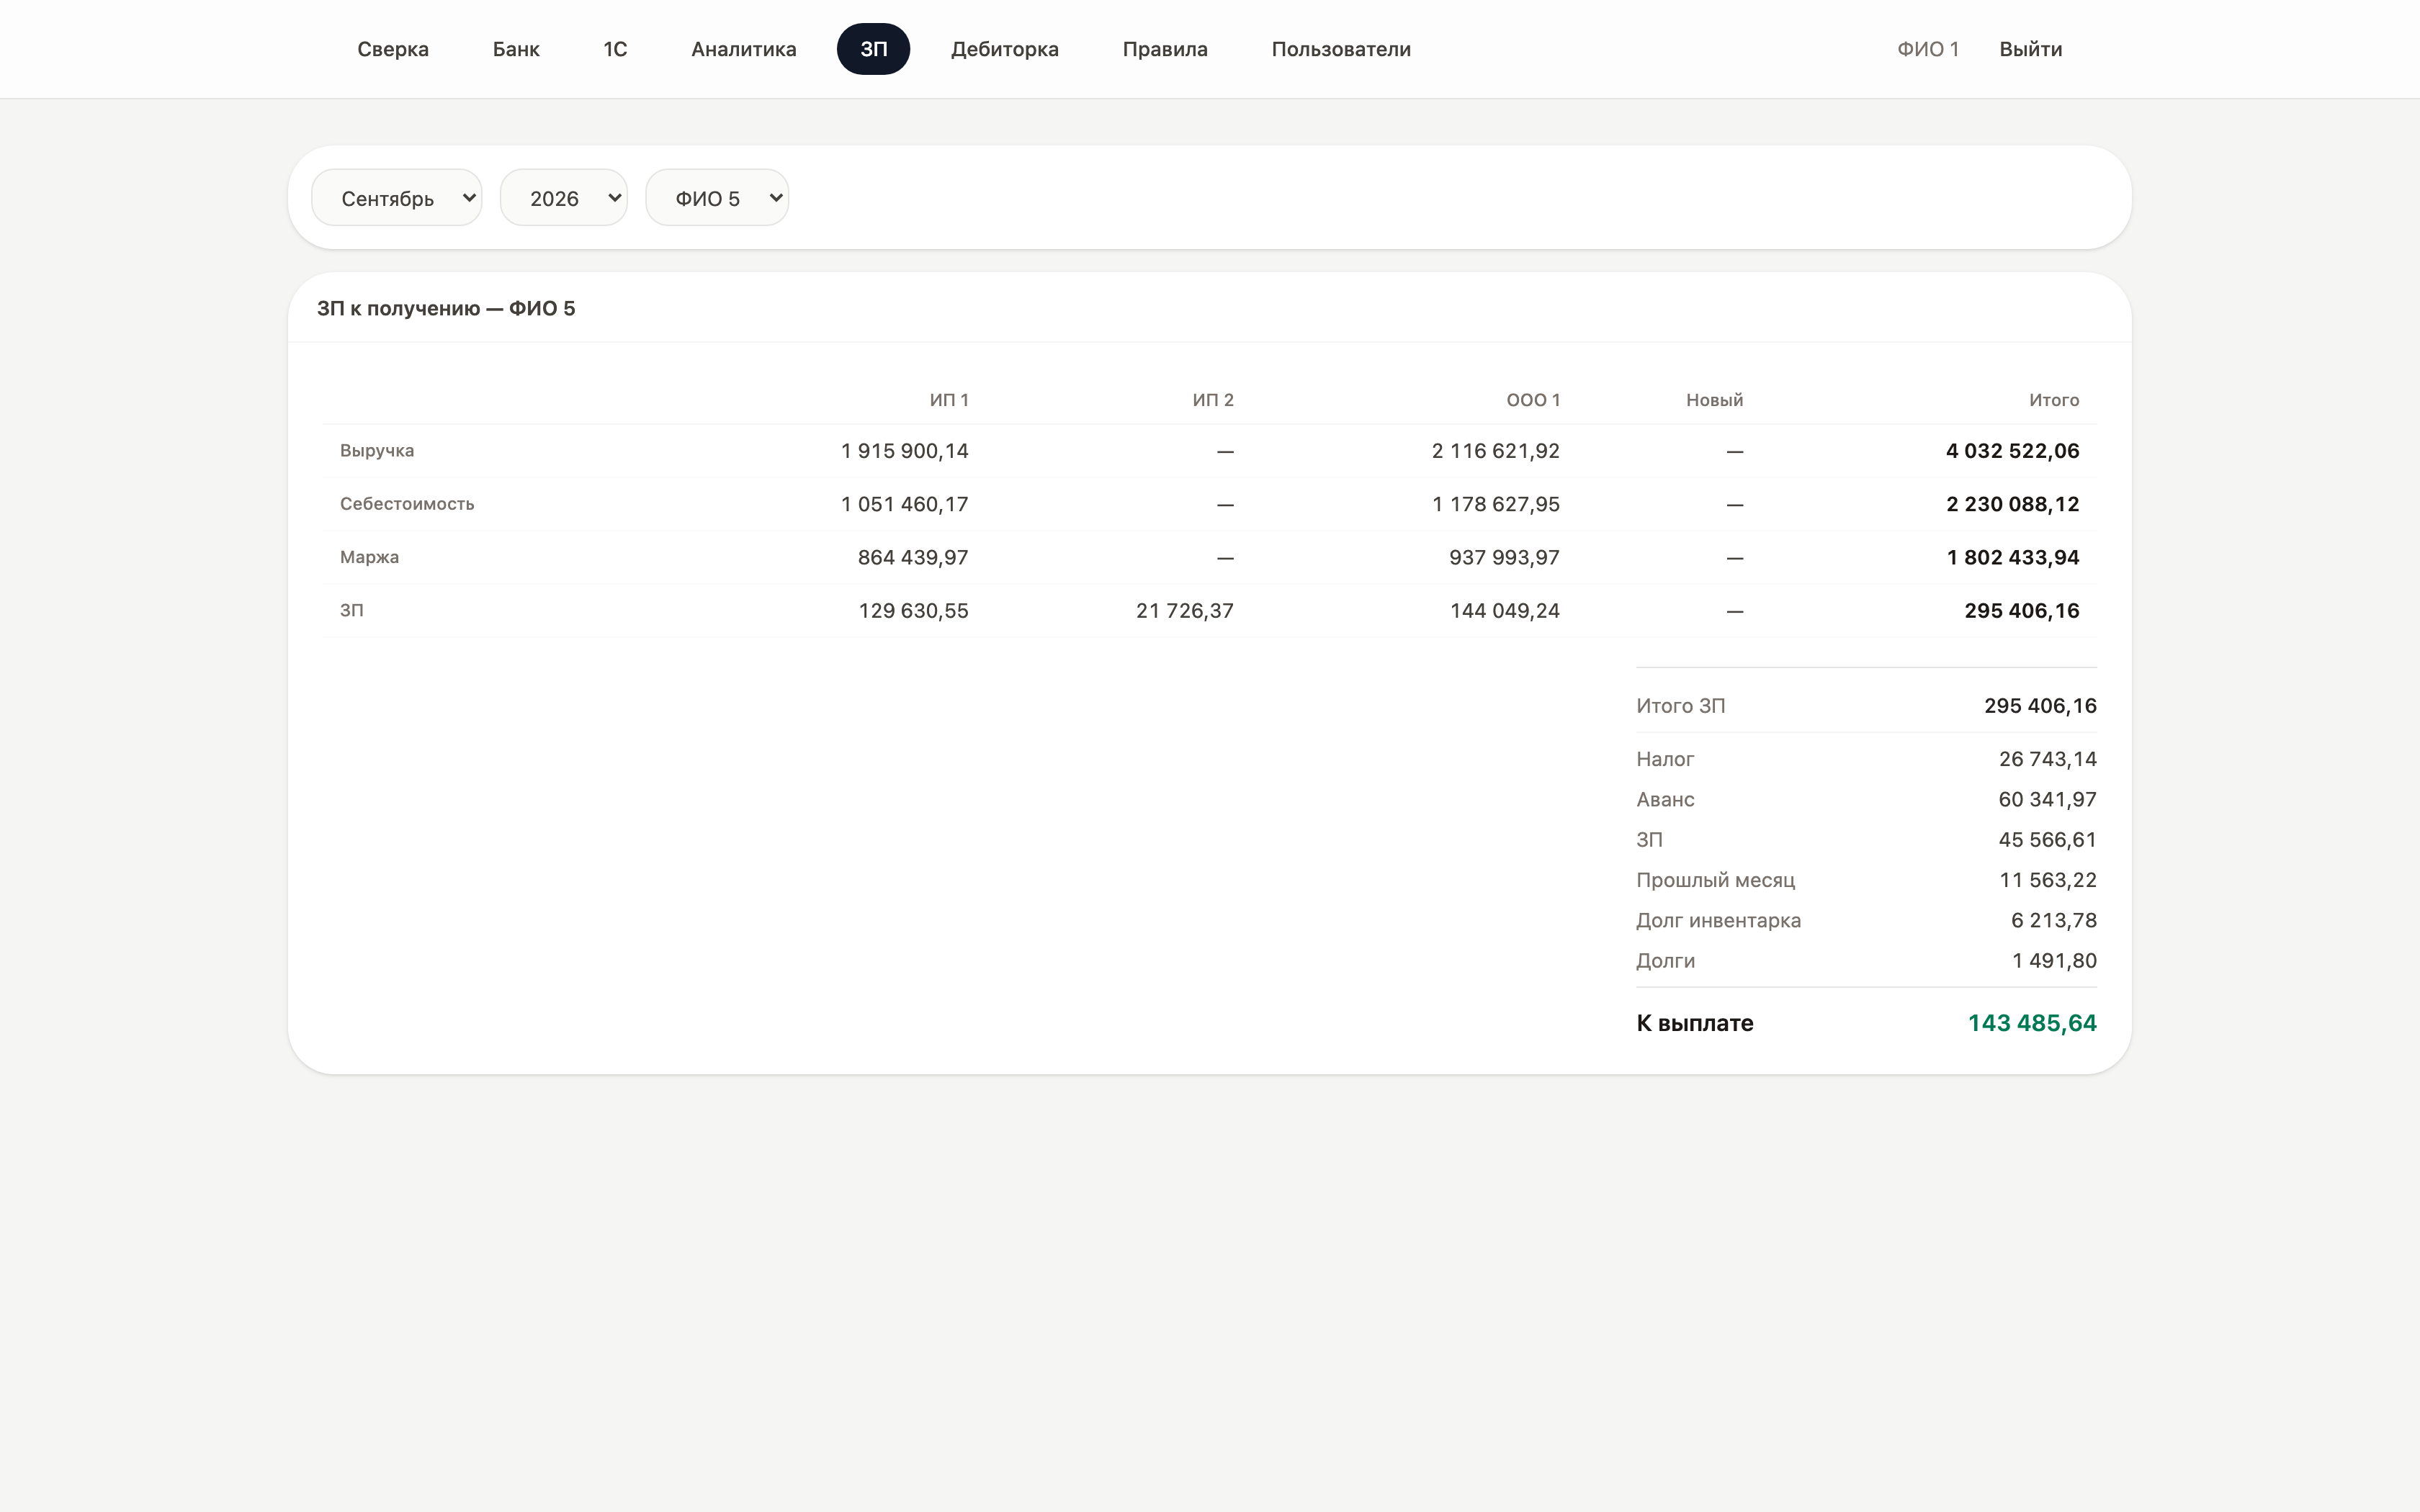This screenshot has height=1512, width=2420.
Task: Open the Пользователи section
Action: (x=1341, y=49)
